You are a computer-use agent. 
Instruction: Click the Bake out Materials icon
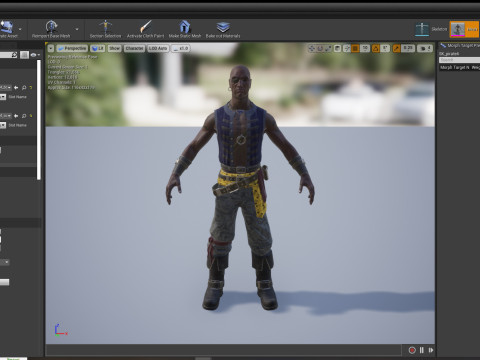(x=223, y=26)
